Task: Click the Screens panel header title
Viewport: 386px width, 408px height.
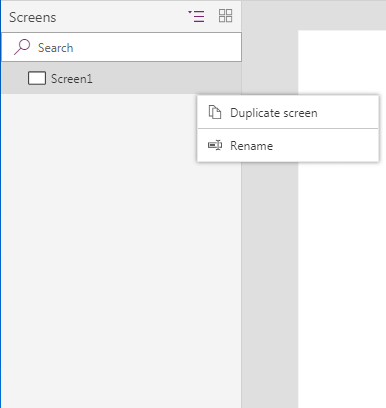Action: point(33,17)
